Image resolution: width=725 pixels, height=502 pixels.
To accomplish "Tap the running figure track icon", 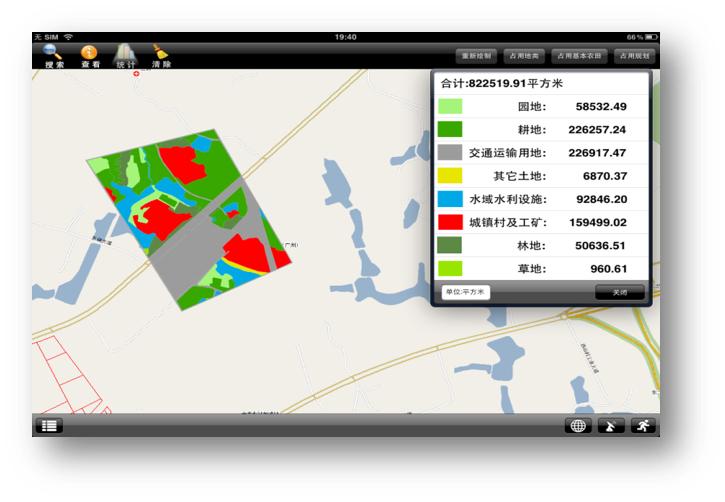I will pos(641,425).
